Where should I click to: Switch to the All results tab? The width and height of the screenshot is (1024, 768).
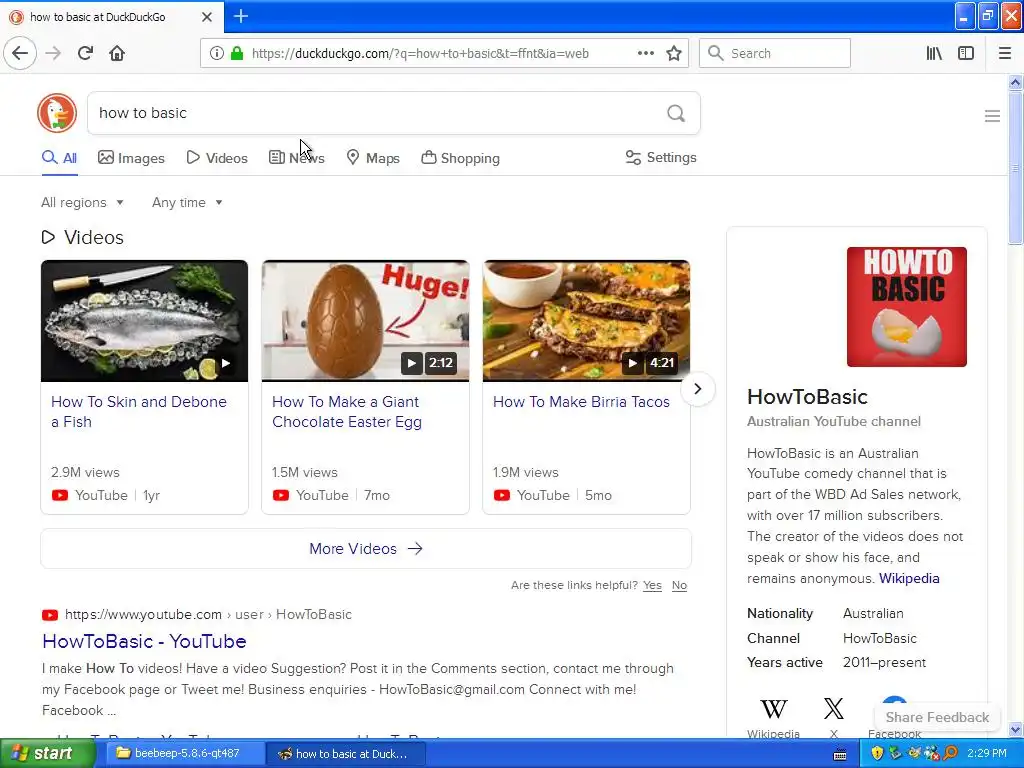tap(59, 158)
